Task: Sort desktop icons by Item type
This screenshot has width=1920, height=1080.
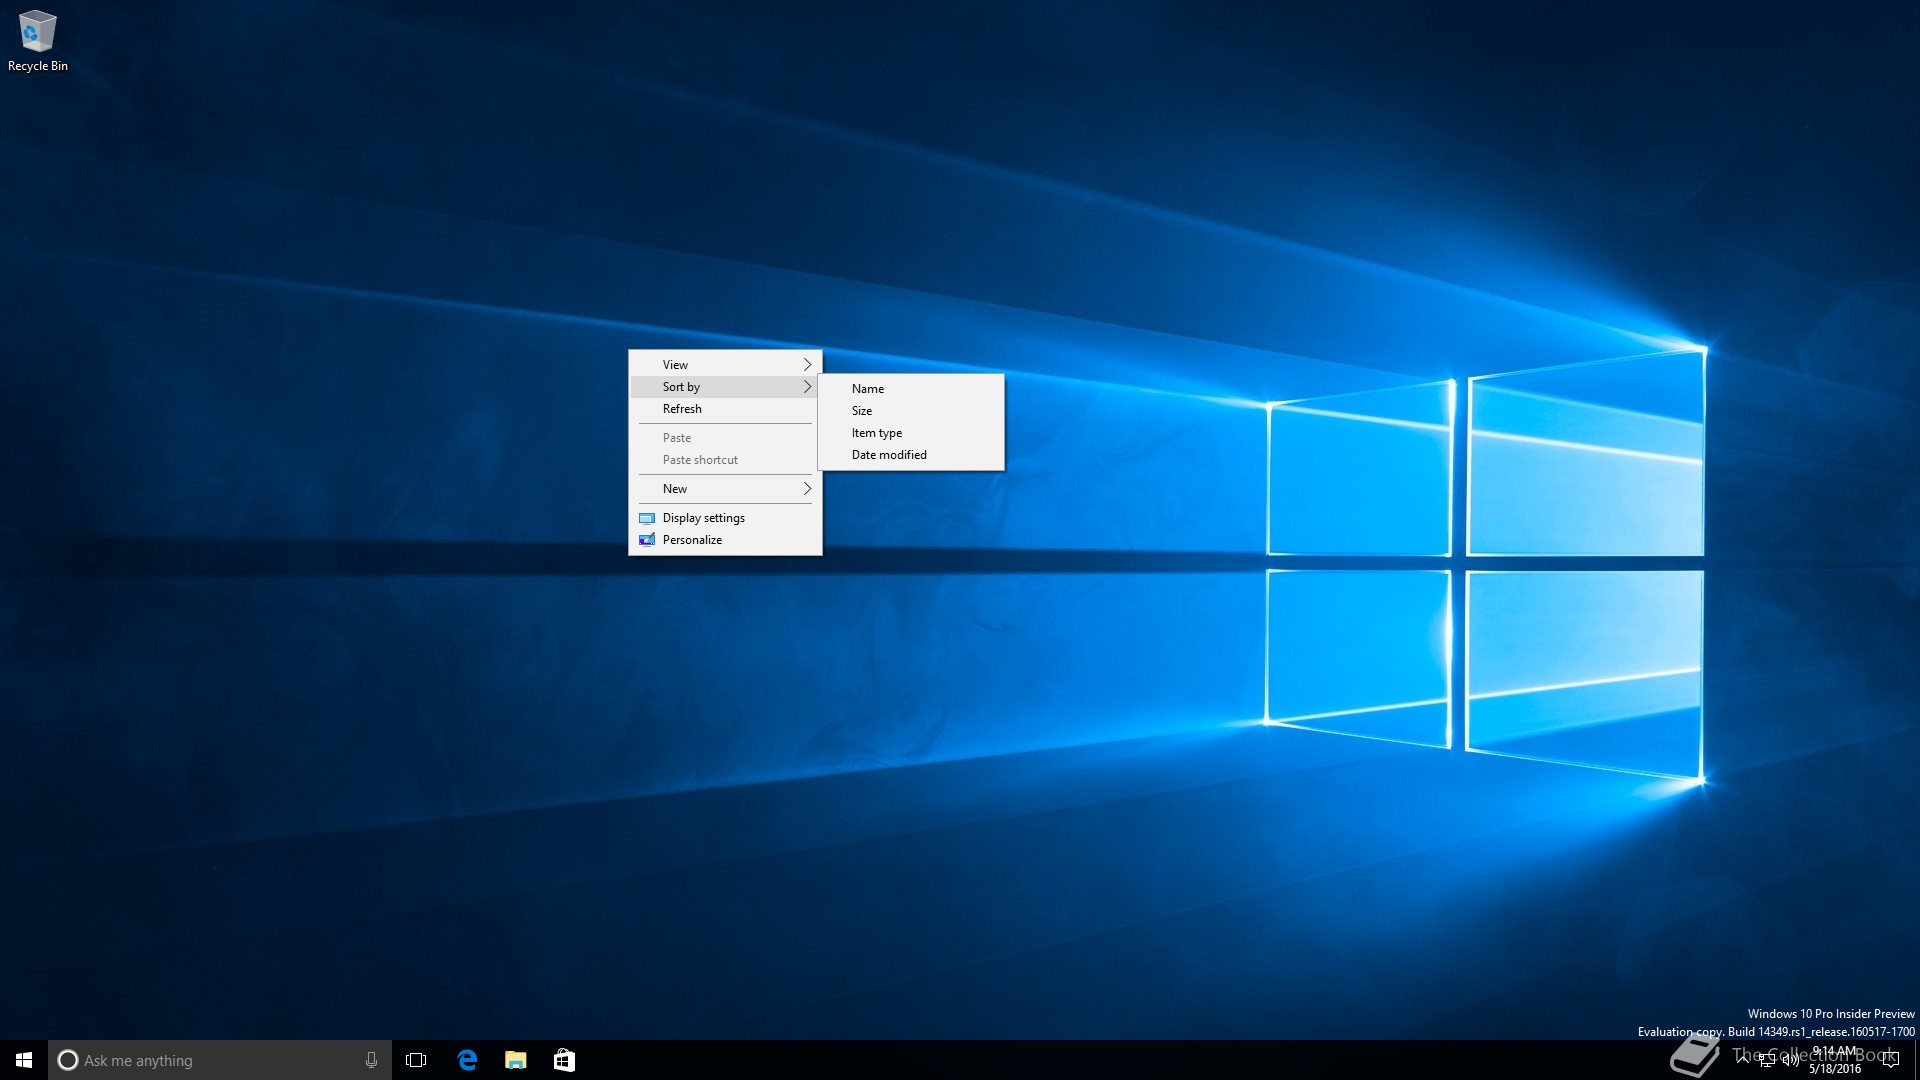Action: coord(911,433)
